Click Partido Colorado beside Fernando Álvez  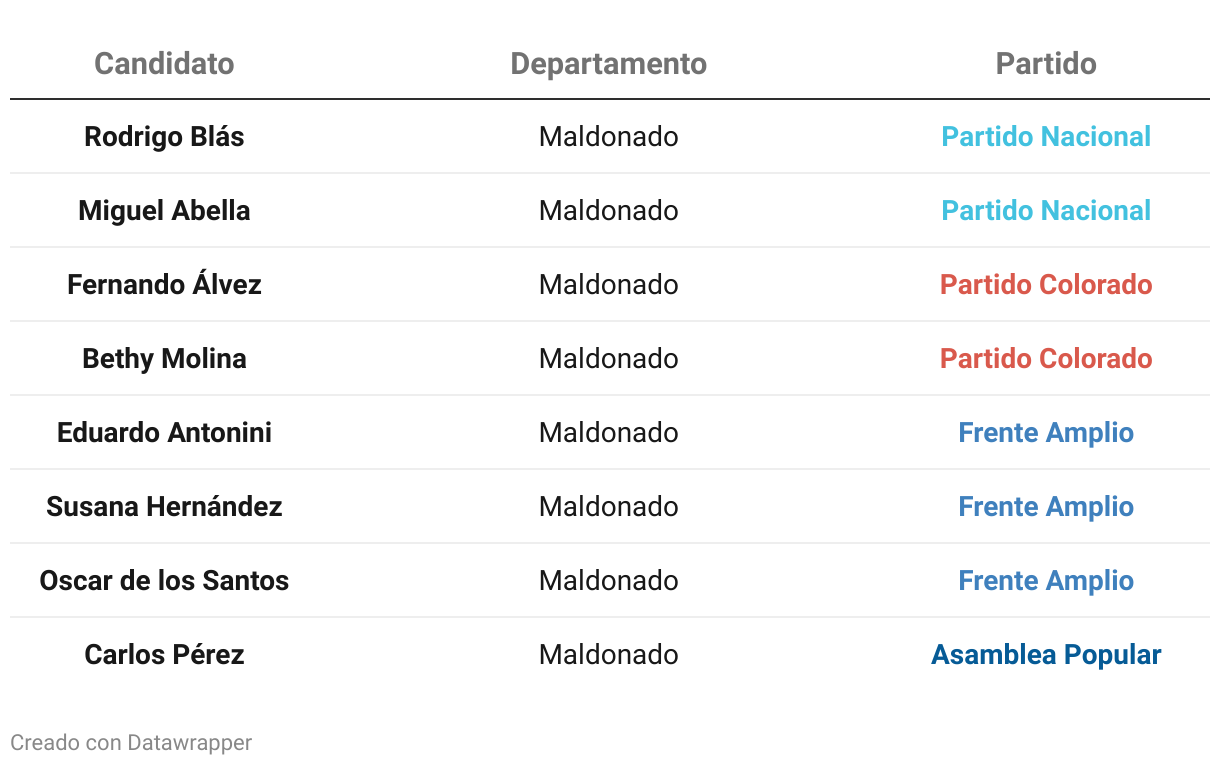click(x=1046, y=285)
